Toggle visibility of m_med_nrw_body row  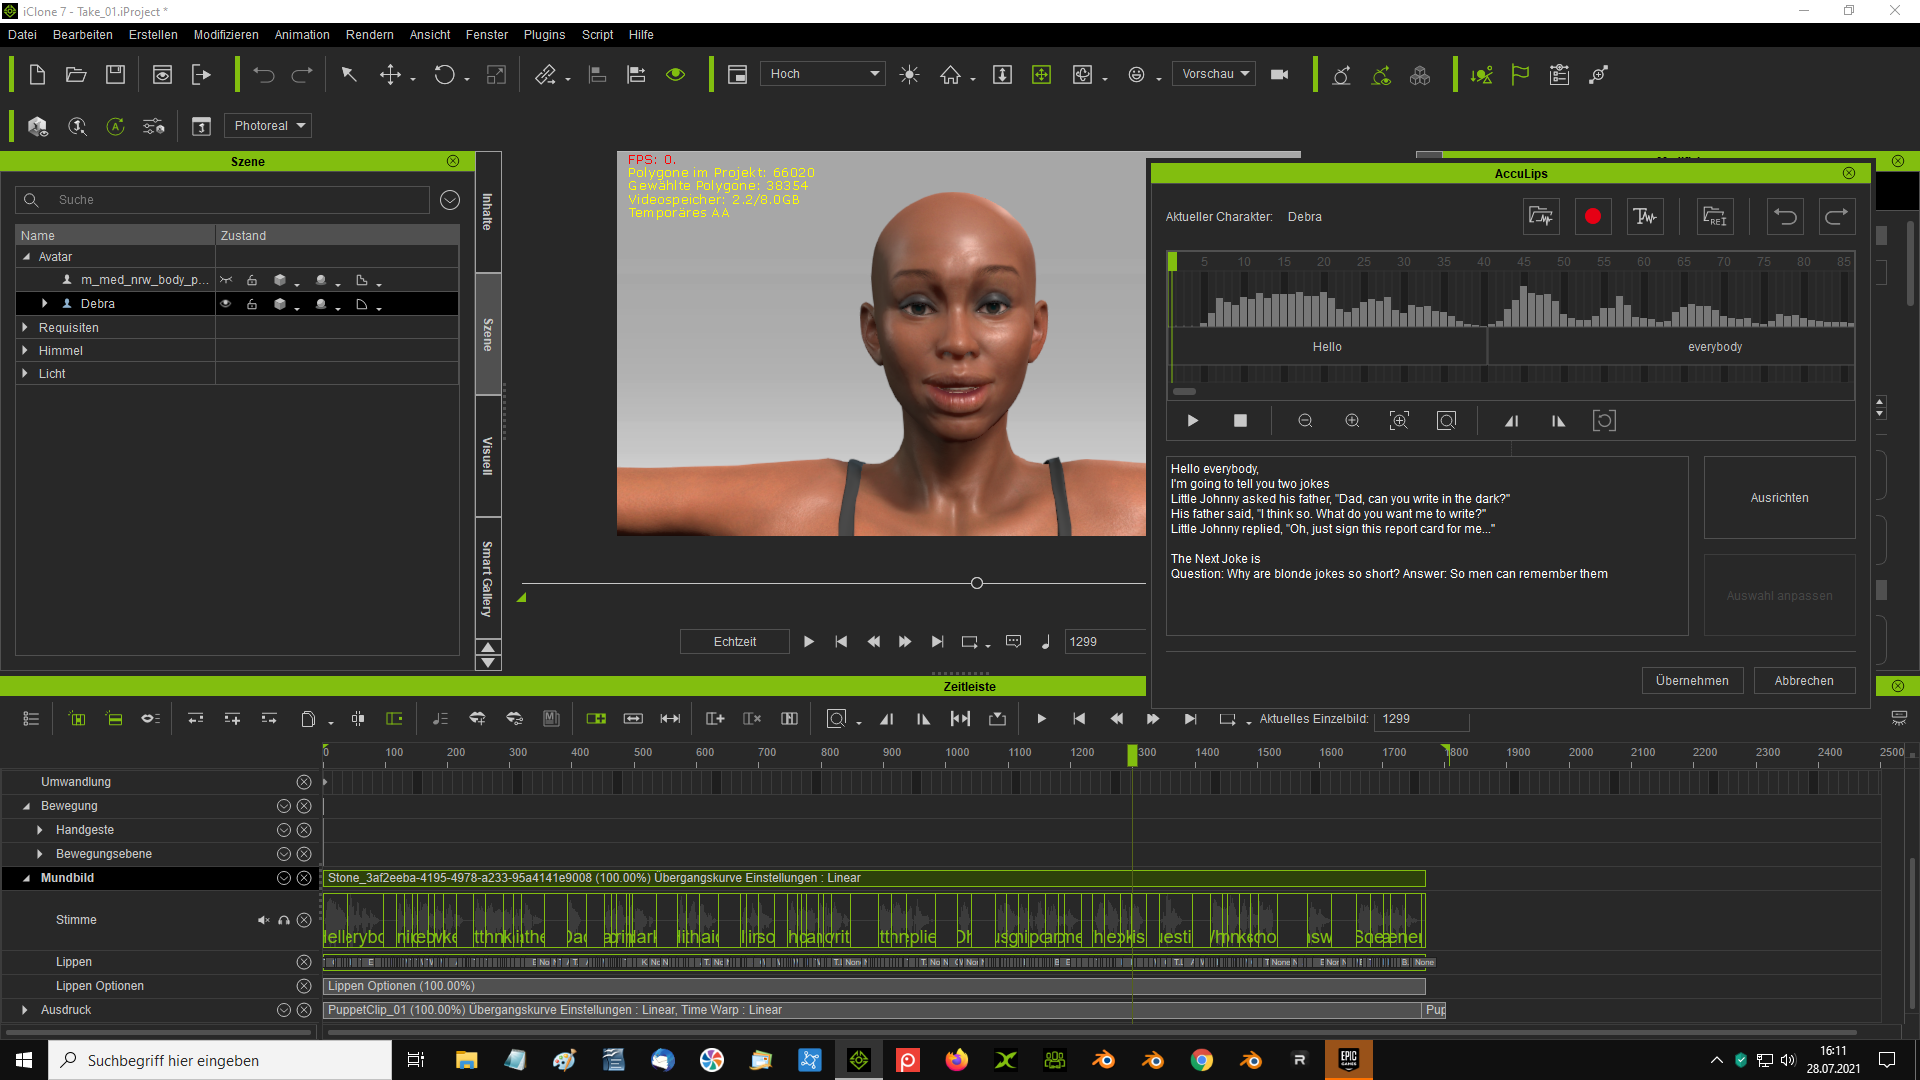[226, 280]
